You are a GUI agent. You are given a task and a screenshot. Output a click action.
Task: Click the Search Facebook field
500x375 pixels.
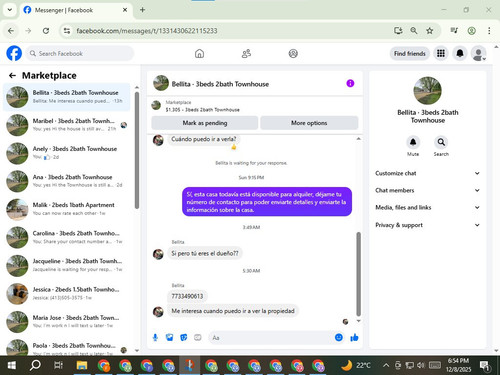tap(80, 53)
